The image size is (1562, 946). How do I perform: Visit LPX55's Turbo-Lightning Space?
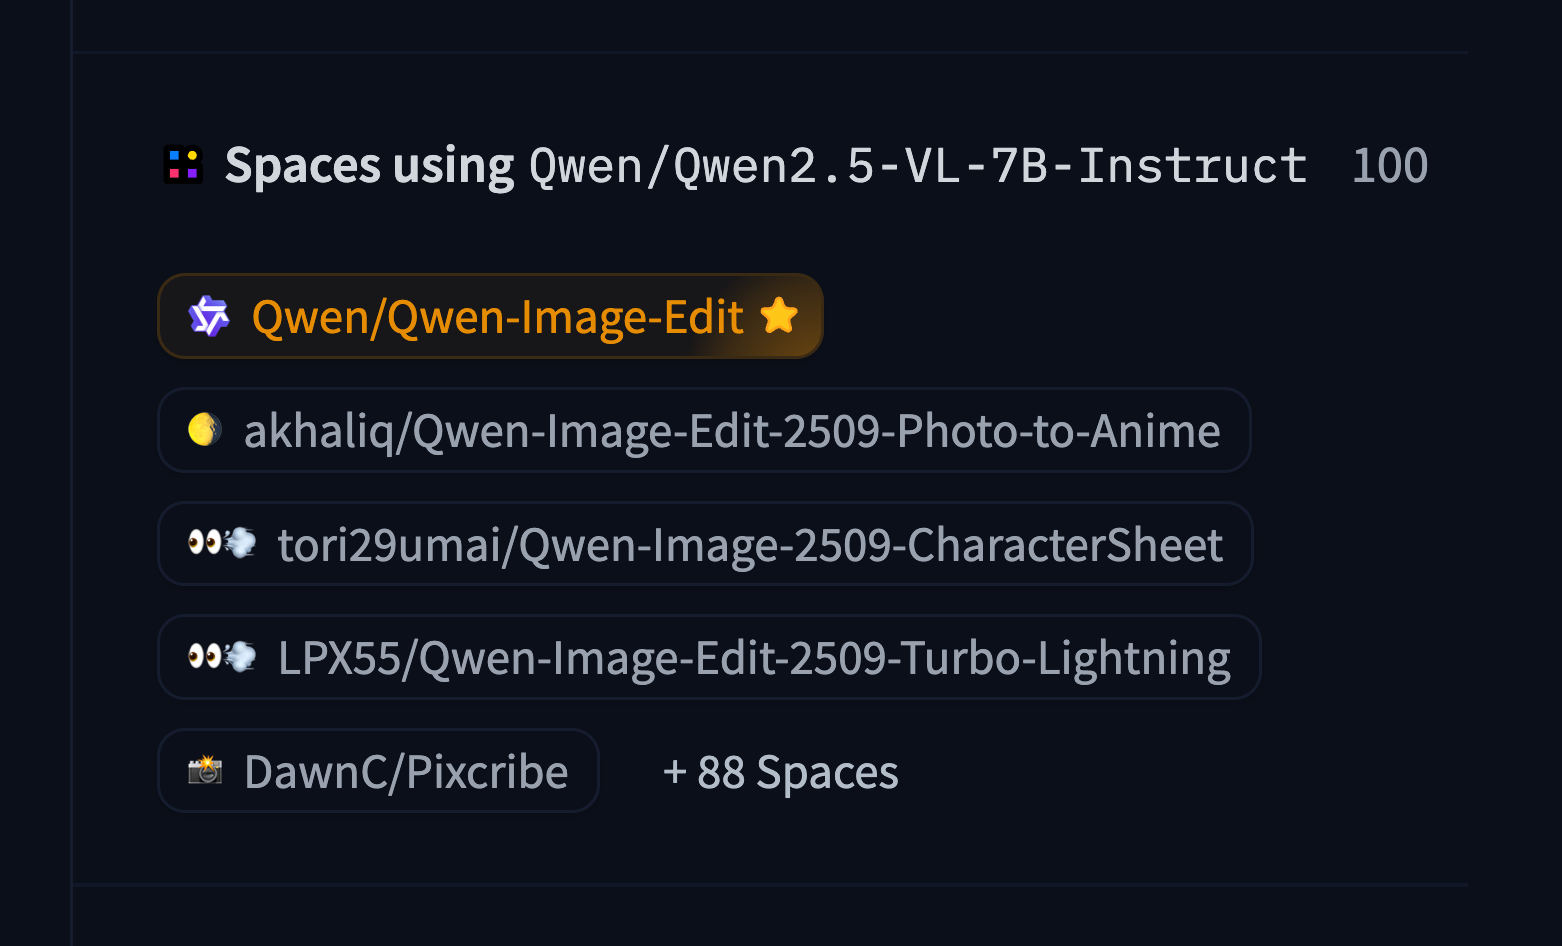tap(754, 658)
